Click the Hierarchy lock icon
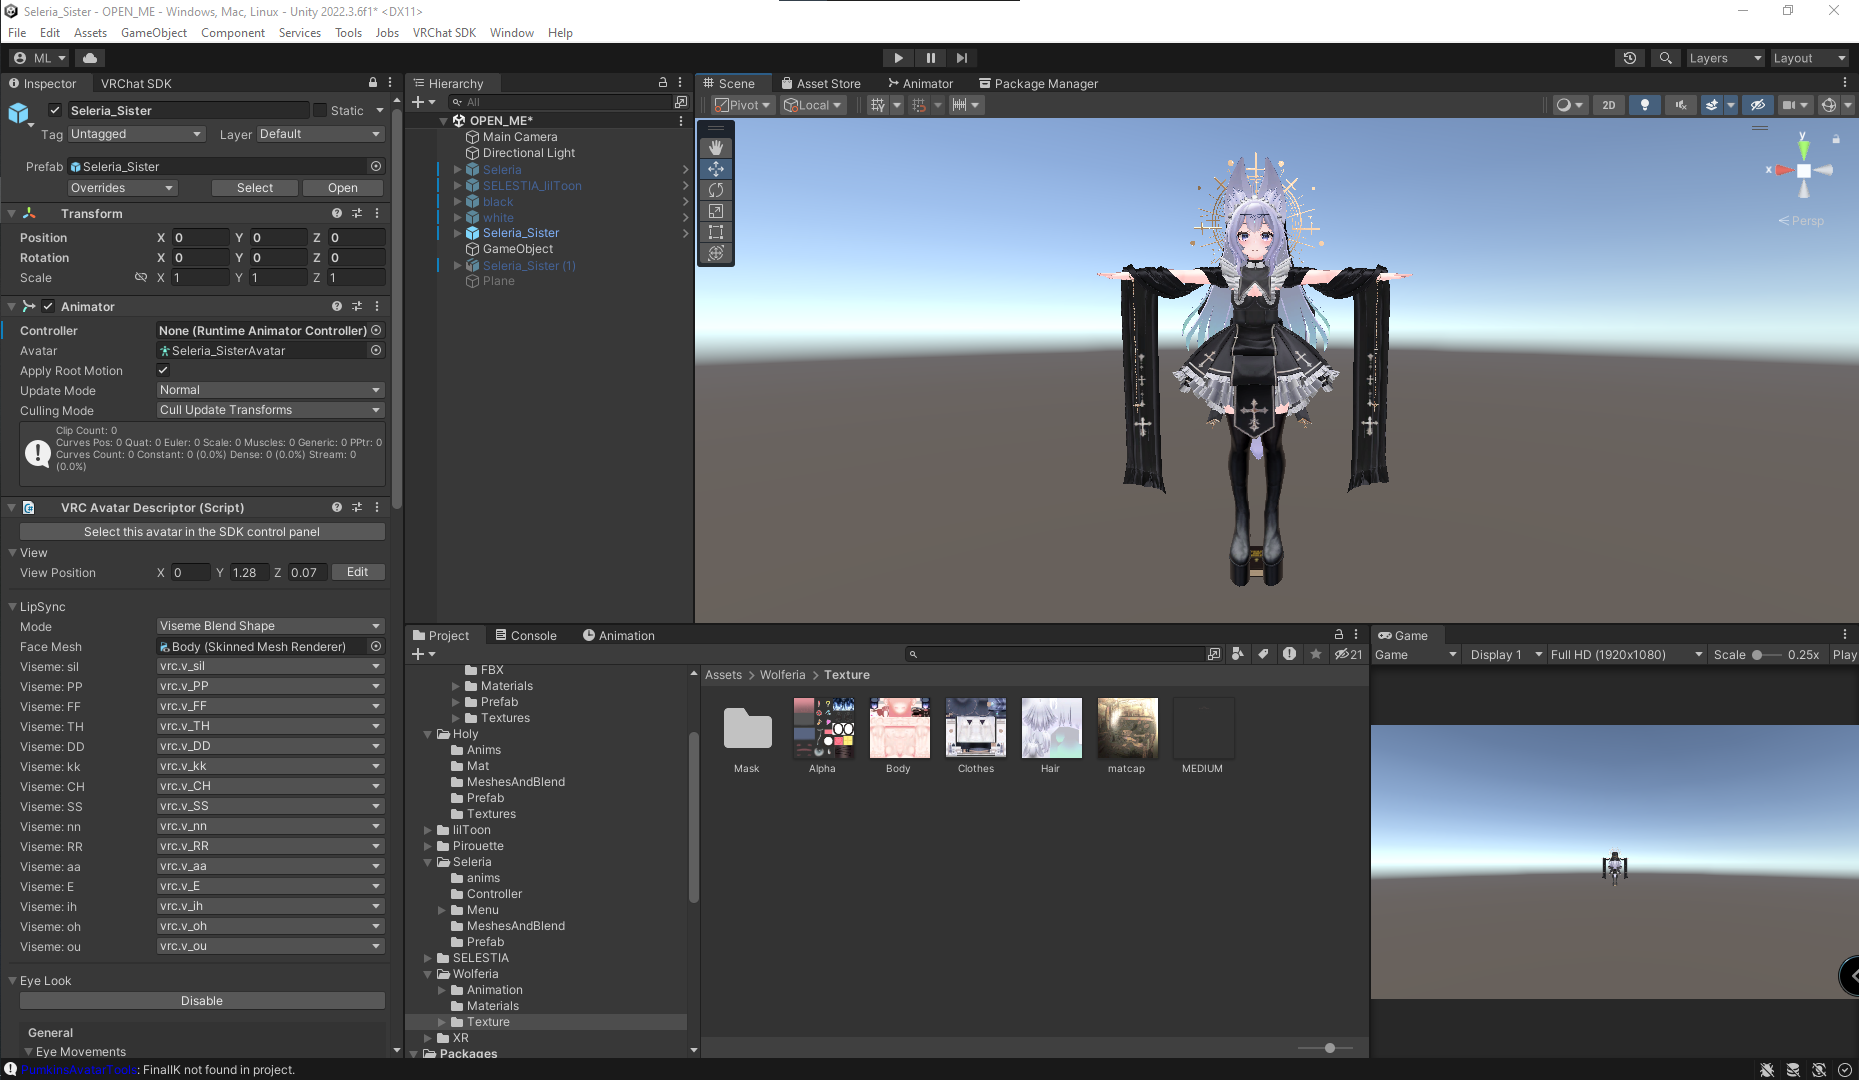Viewport: 1859px width, 1080px height. [x=662, y=83]
